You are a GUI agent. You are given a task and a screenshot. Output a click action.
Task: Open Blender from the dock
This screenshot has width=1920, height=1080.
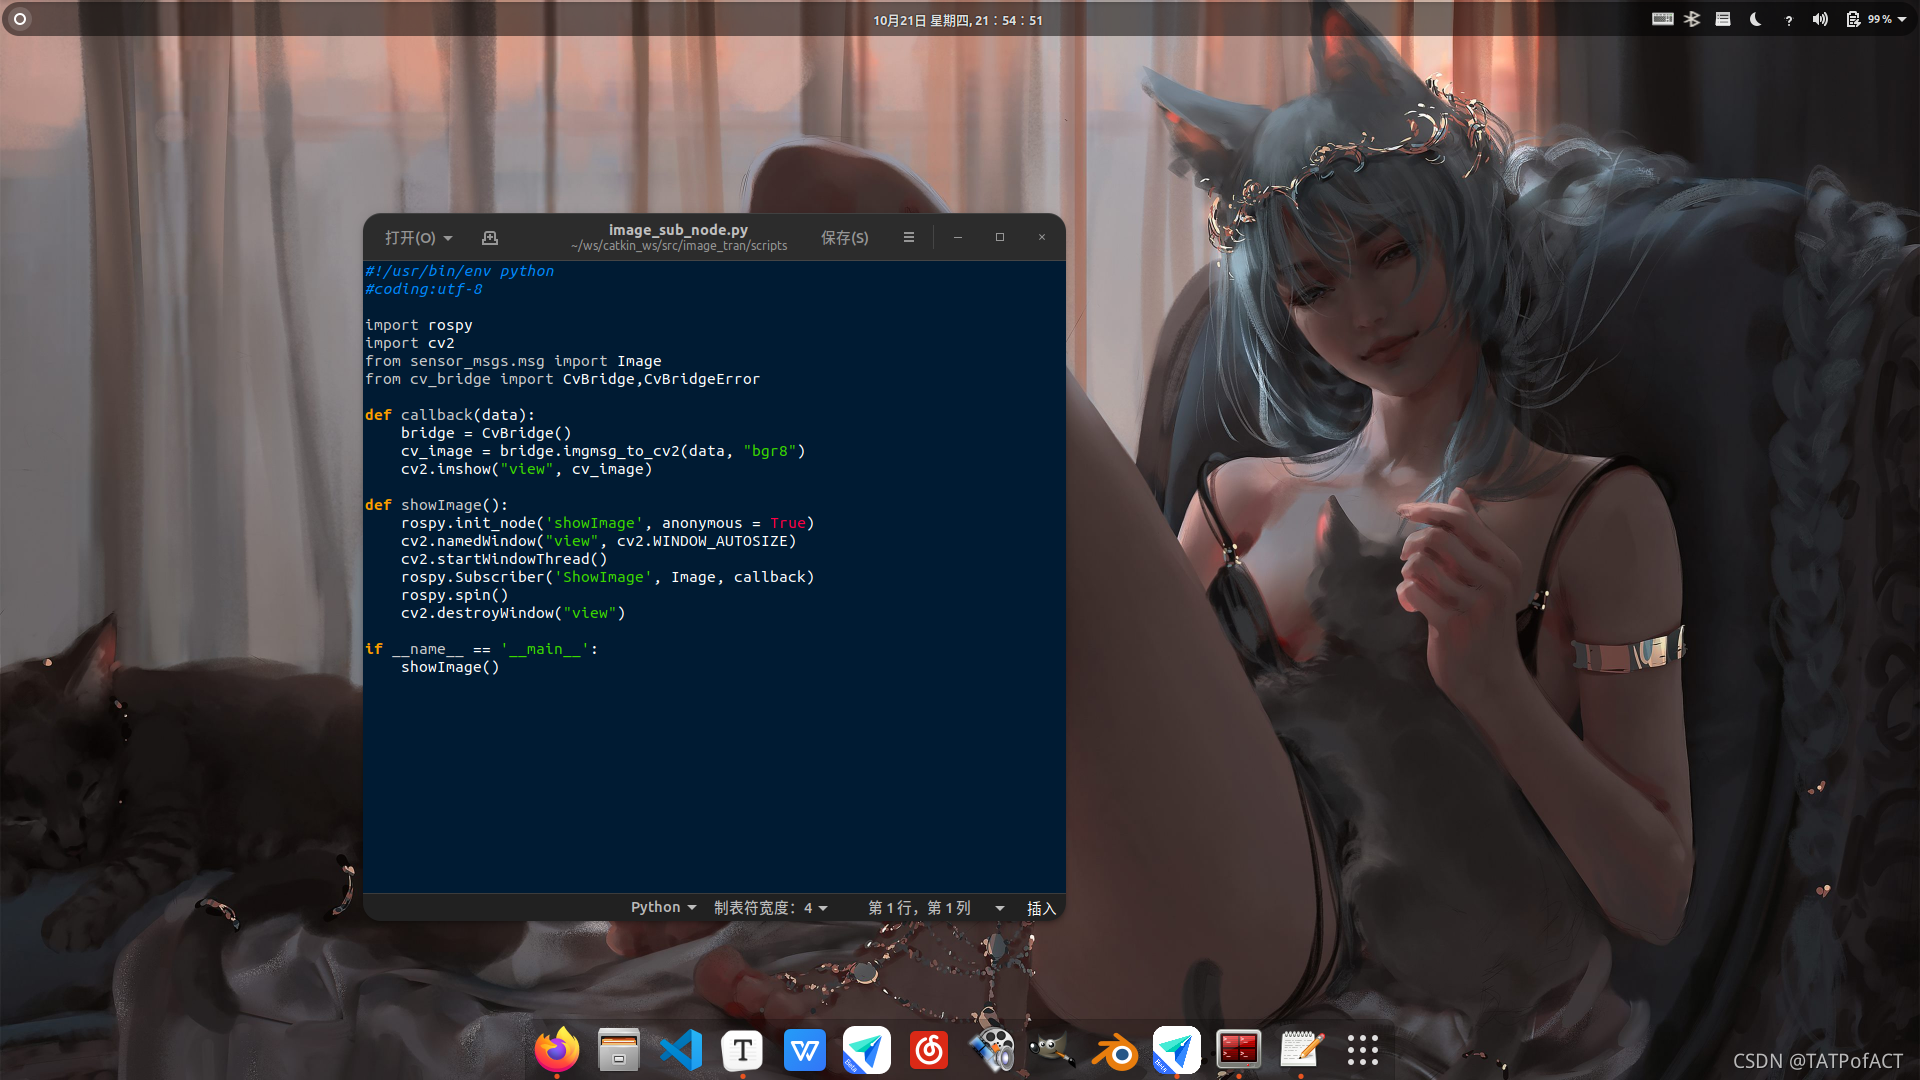coord(1115,1052)
